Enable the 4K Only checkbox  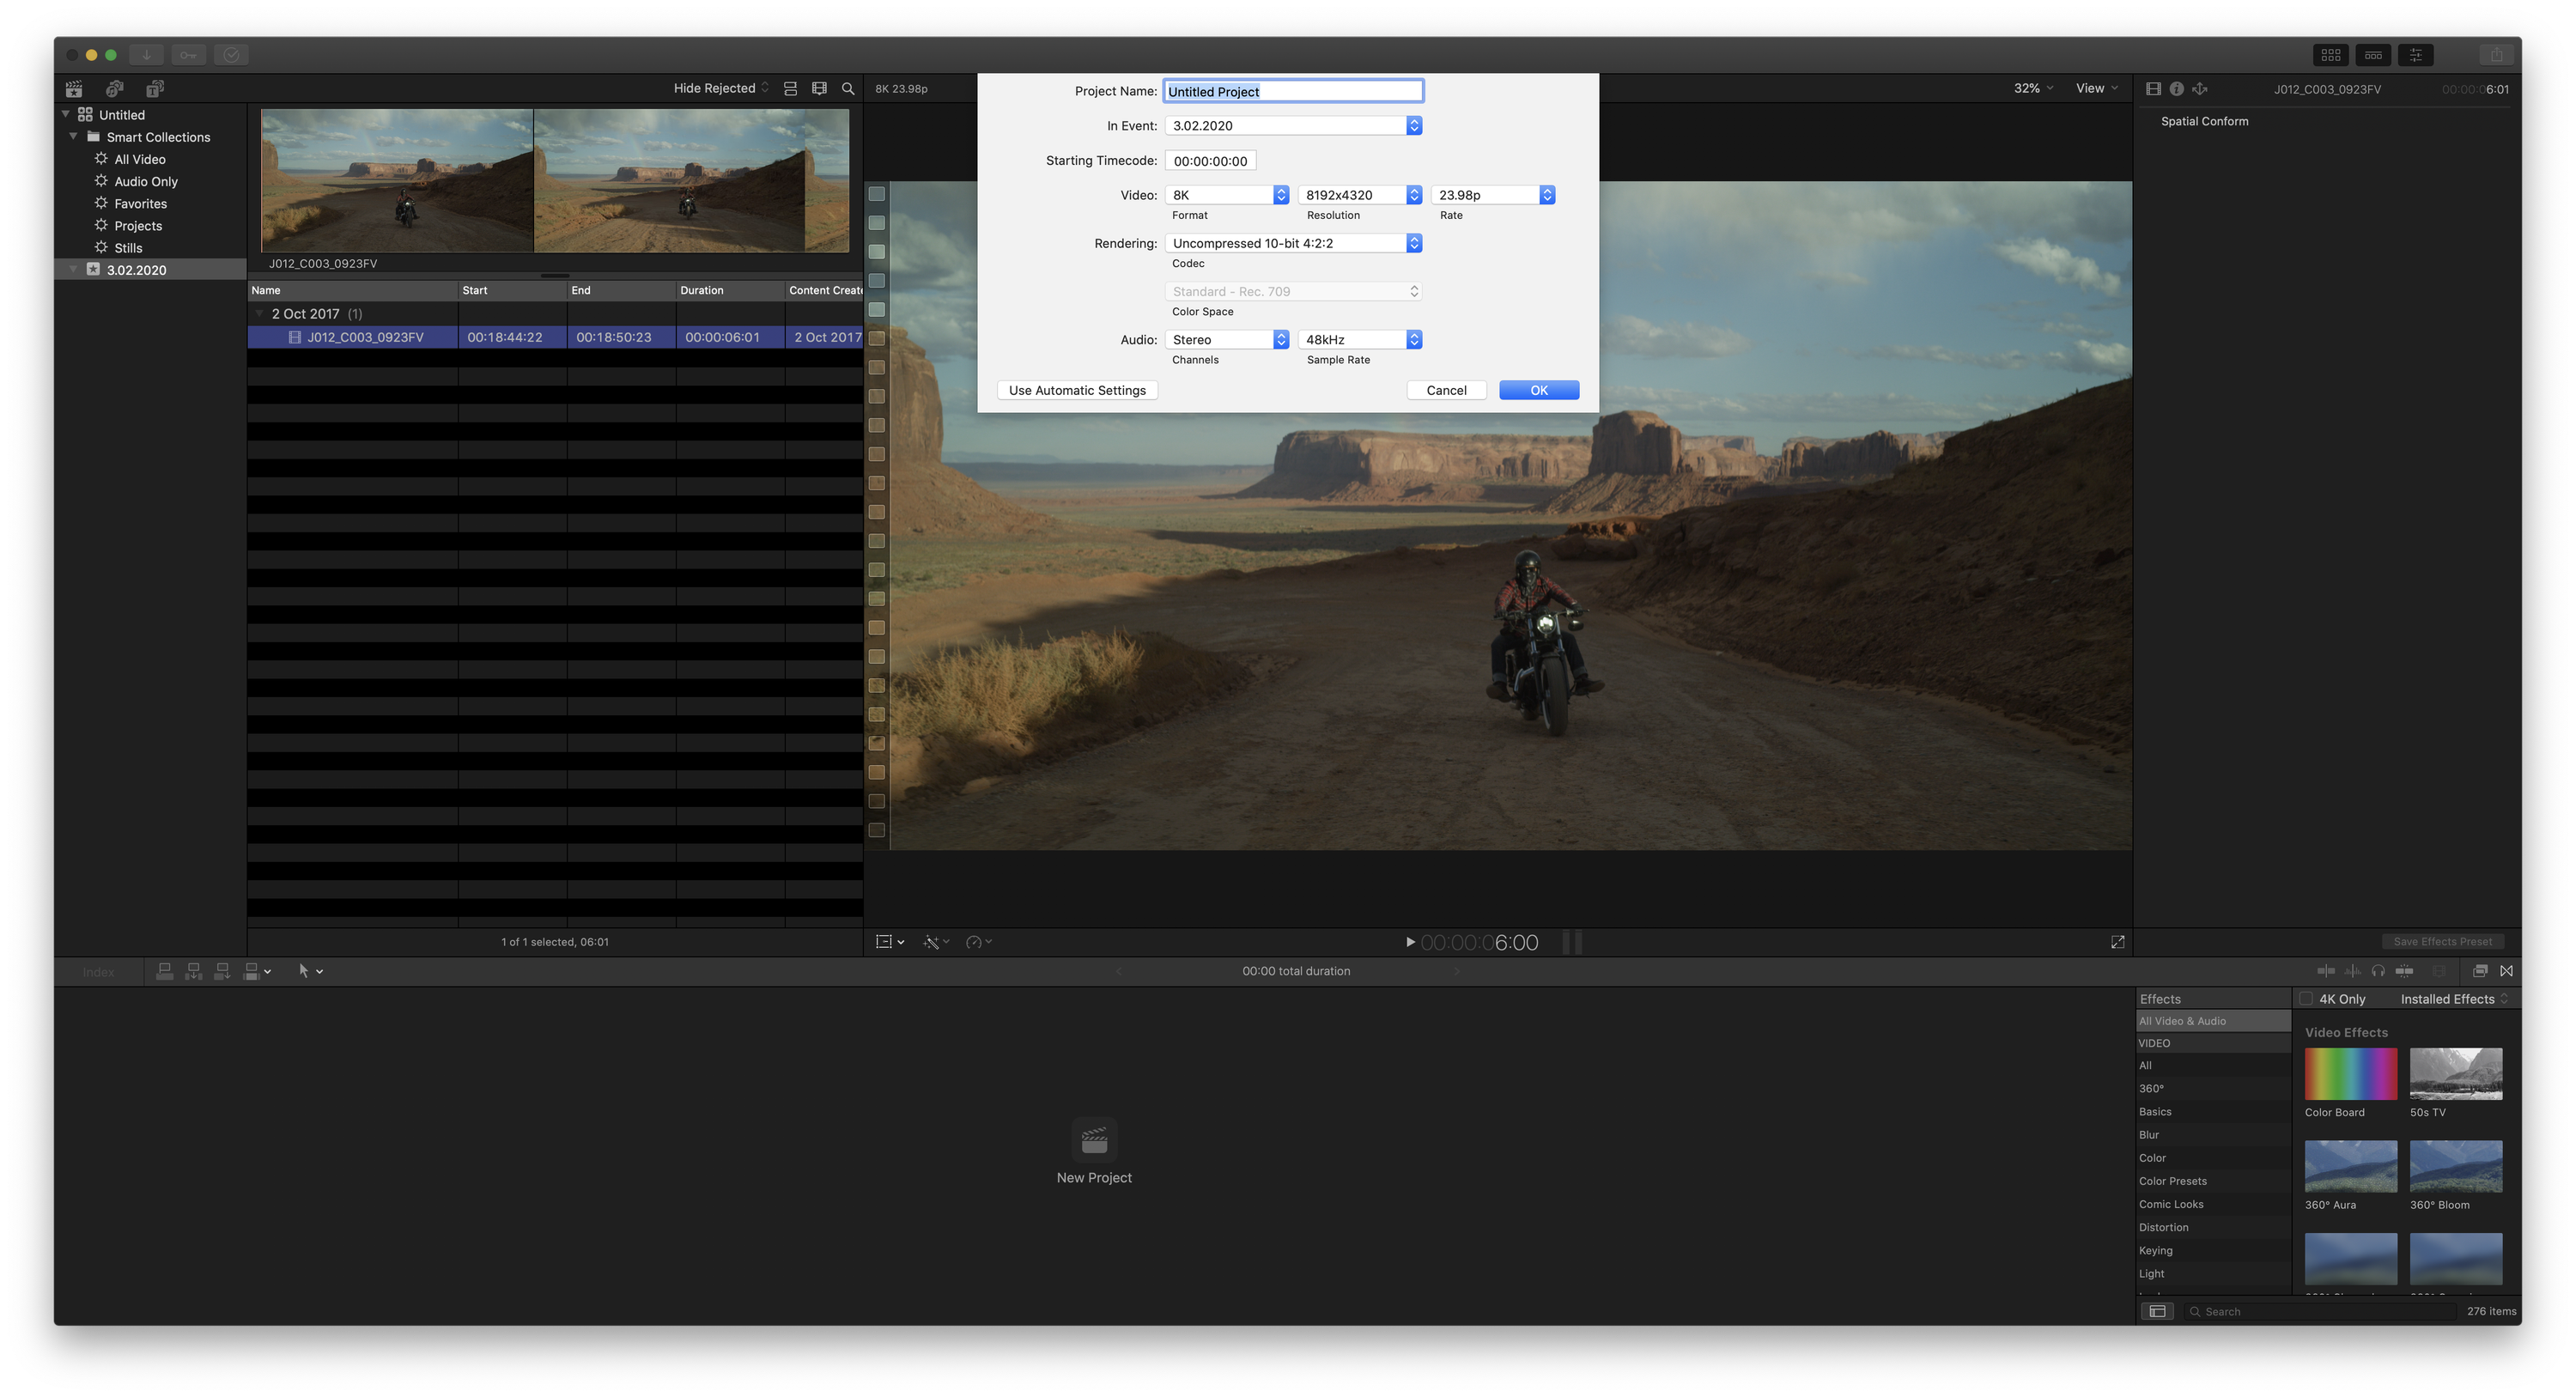tap(2306, 999)
